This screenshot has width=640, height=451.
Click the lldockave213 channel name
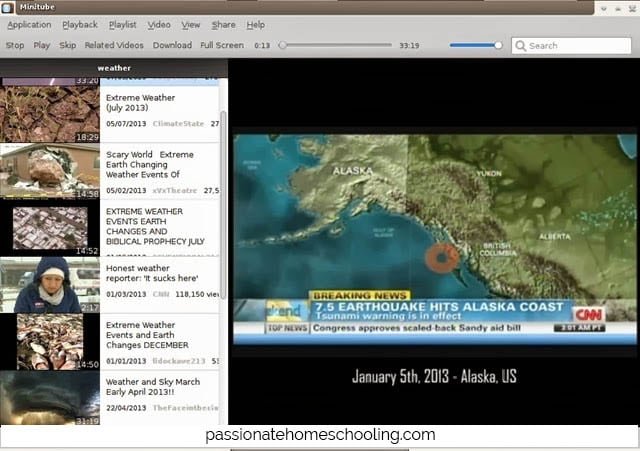[179, 361]
